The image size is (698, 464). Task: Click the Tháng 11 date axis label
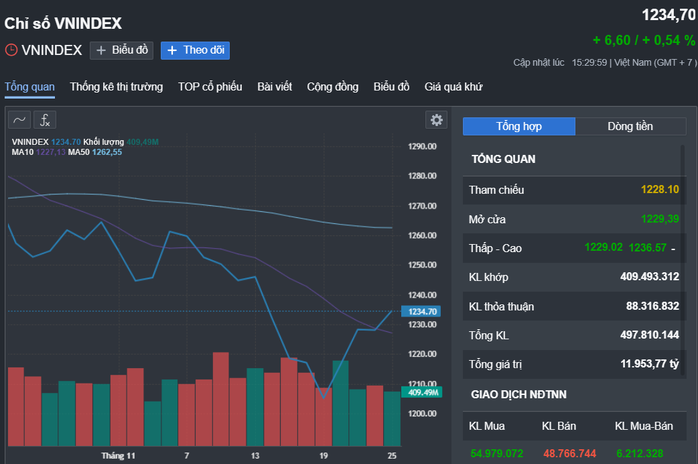point(118,456)
